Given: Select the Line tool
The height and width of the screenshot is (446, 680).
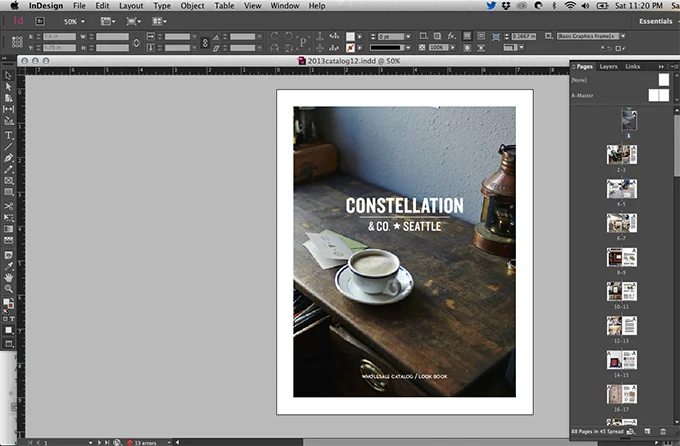Looking at the screenshot, I should (8, 147).
